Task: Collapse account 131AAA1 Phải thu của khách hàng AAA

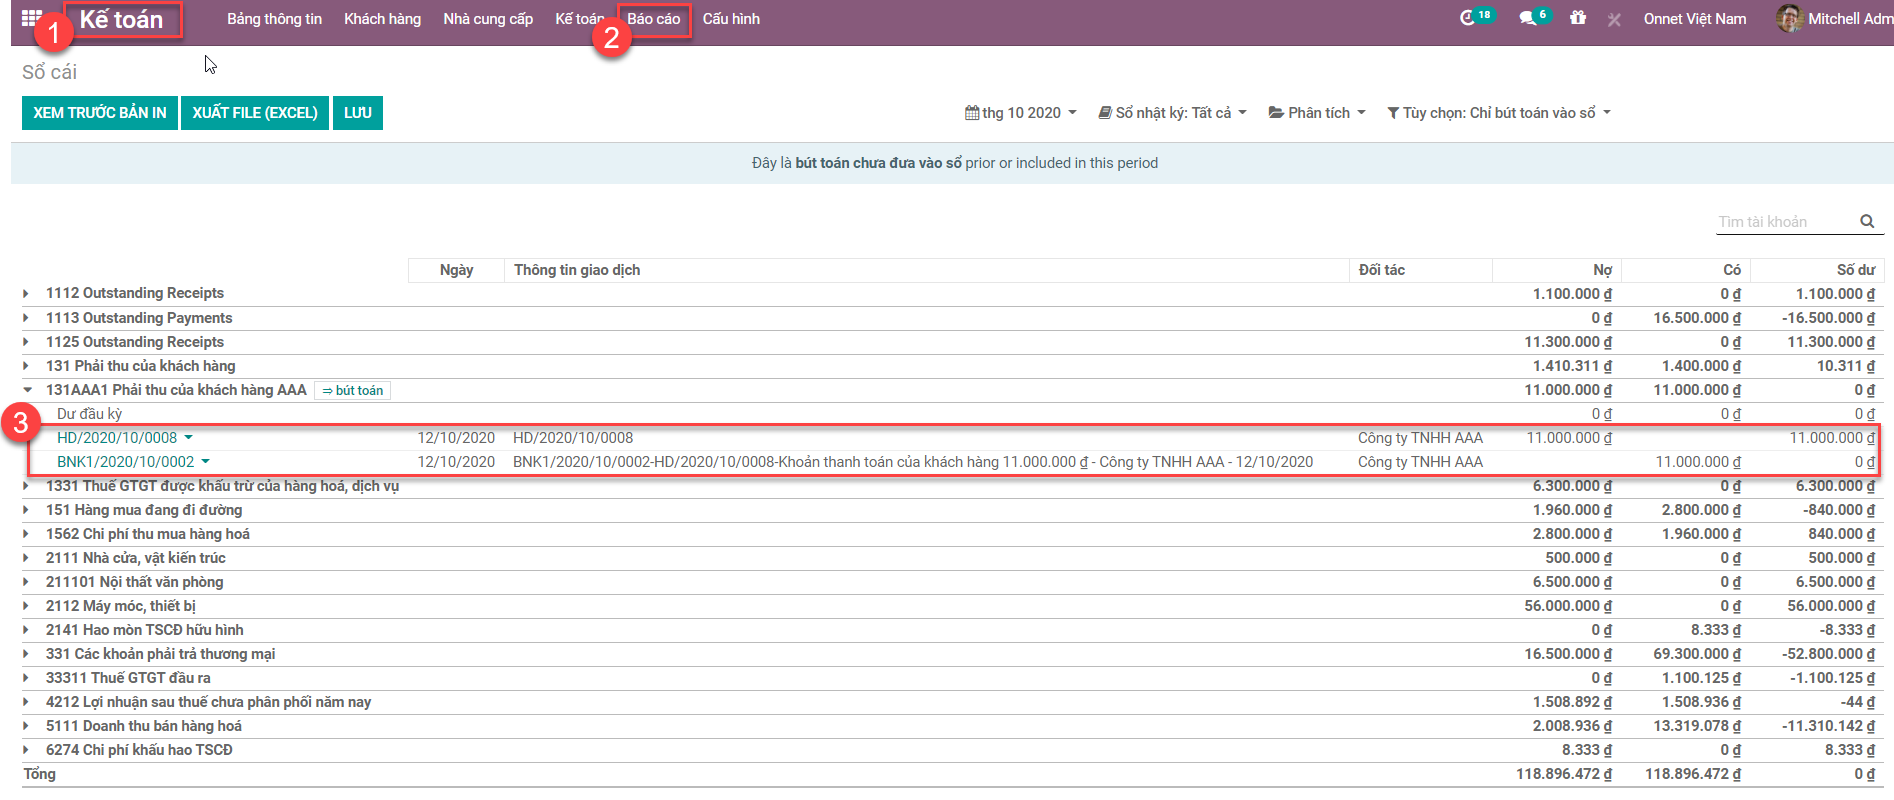Action: tap(27, 390)
